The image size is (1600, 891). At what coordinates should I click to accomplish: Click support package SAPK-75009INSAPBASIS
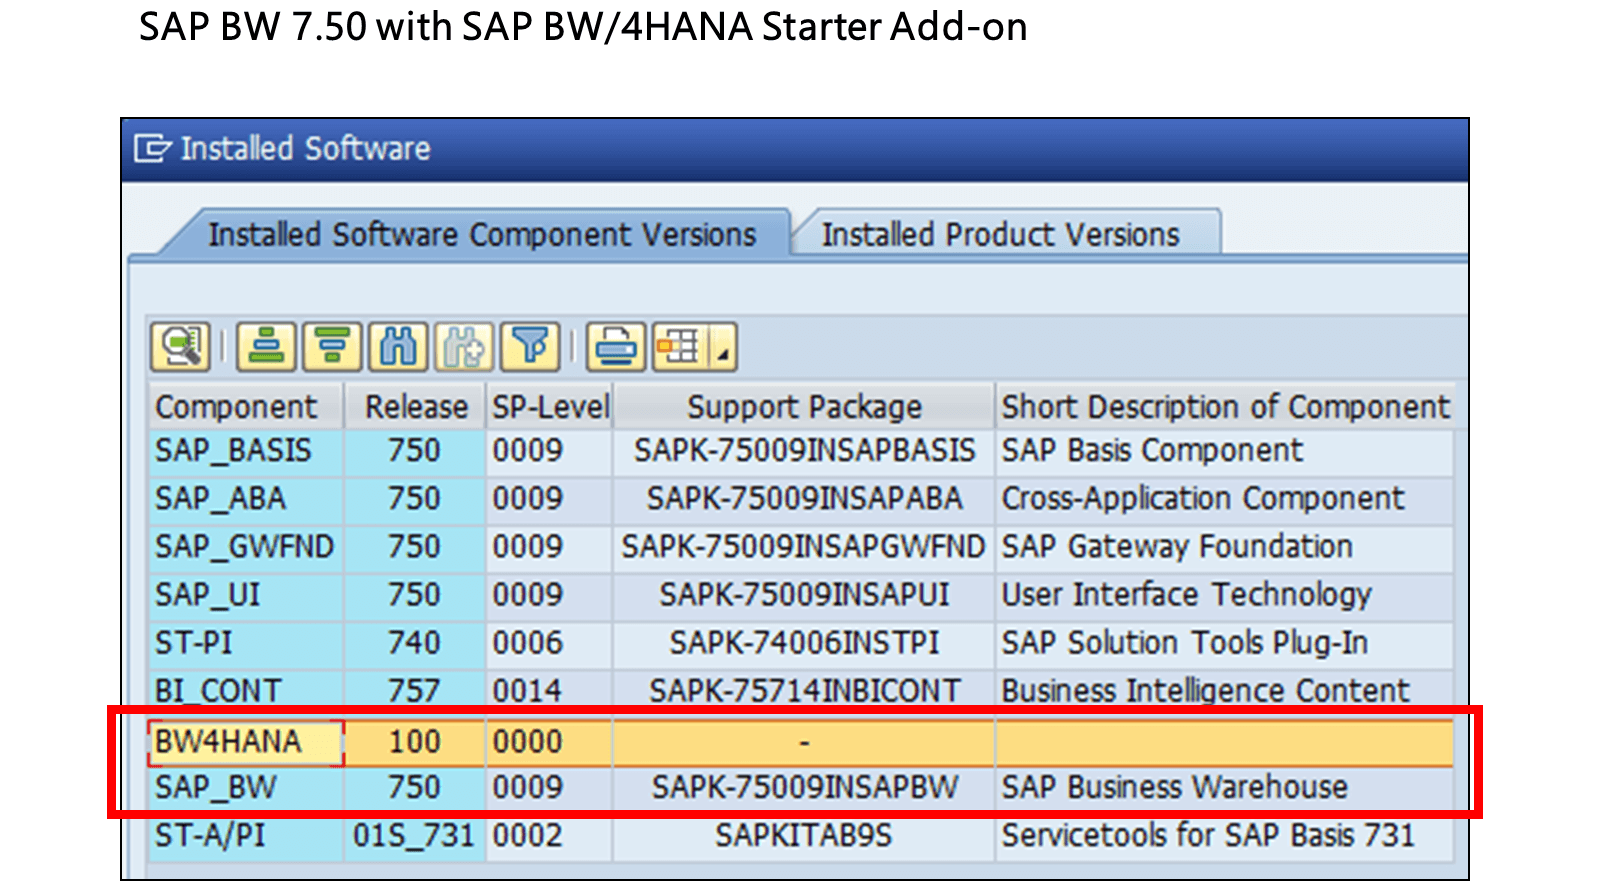click(804, 451)
